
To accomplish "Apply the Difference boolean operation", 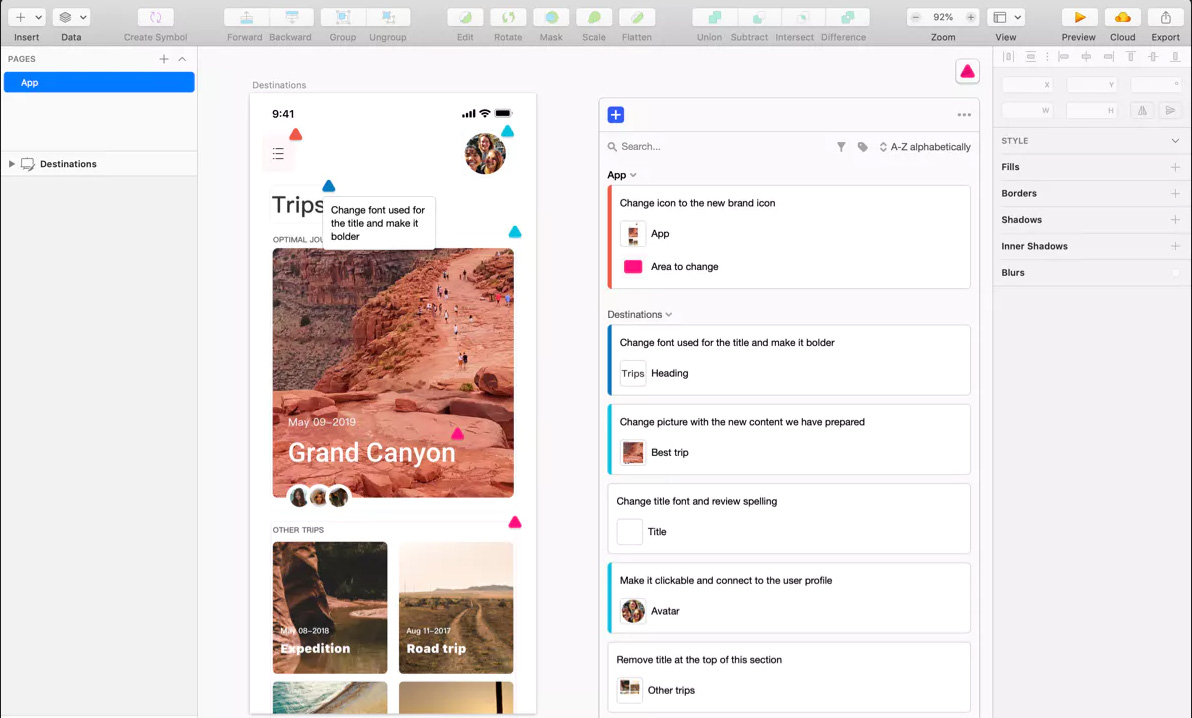I will 847,17.
